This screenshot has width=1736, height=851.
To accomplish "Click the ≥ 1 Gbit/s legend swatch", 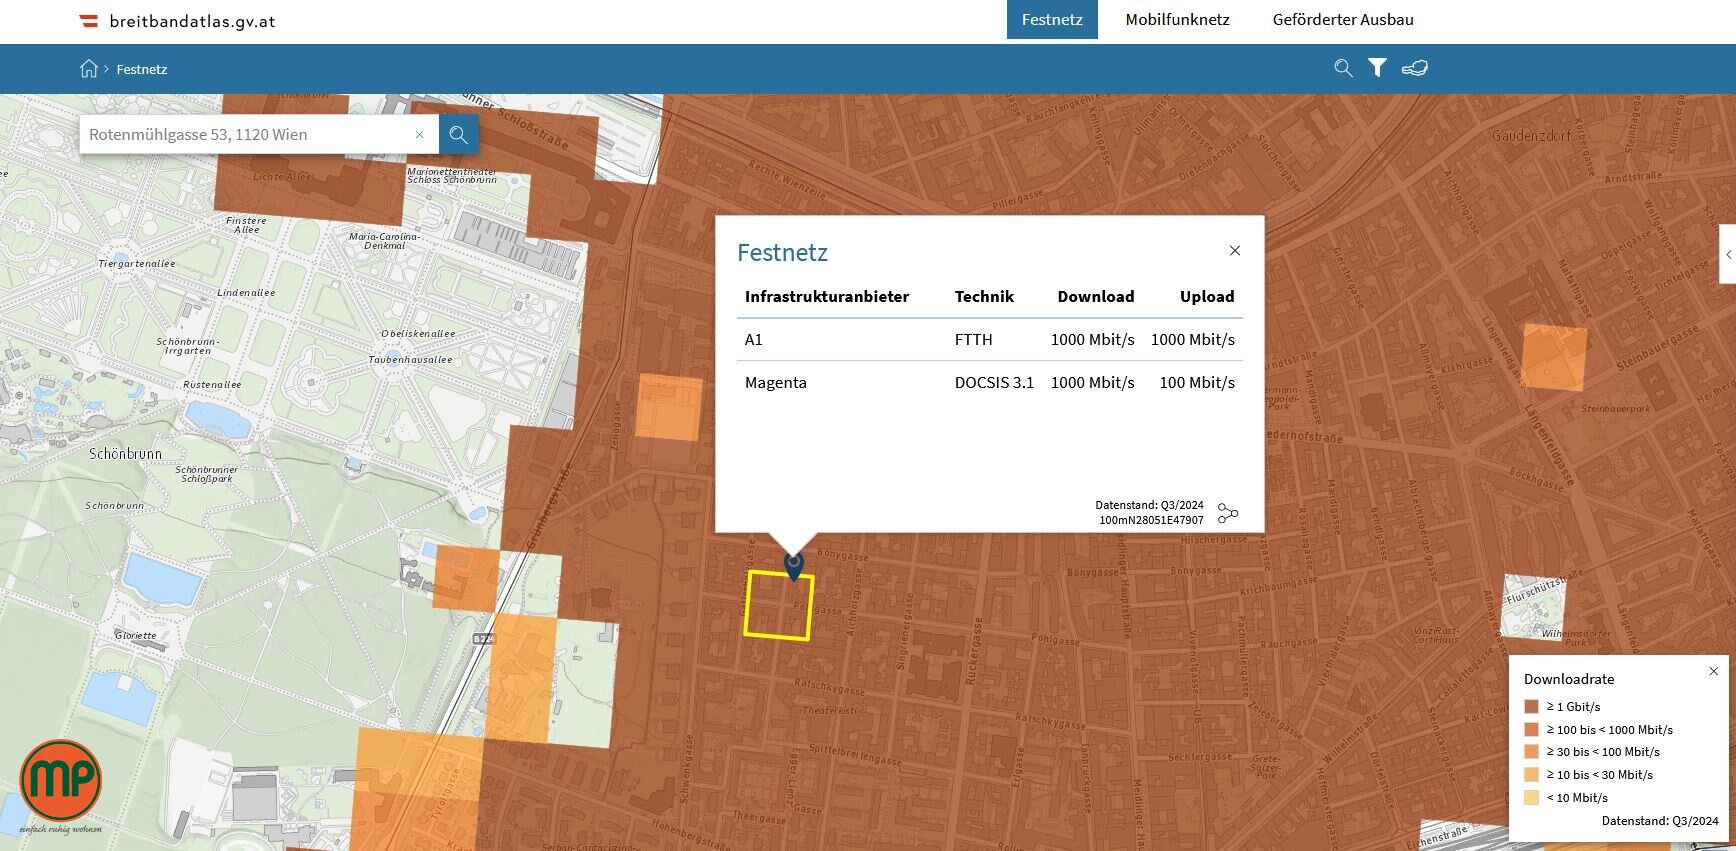I will [1531, 707].
